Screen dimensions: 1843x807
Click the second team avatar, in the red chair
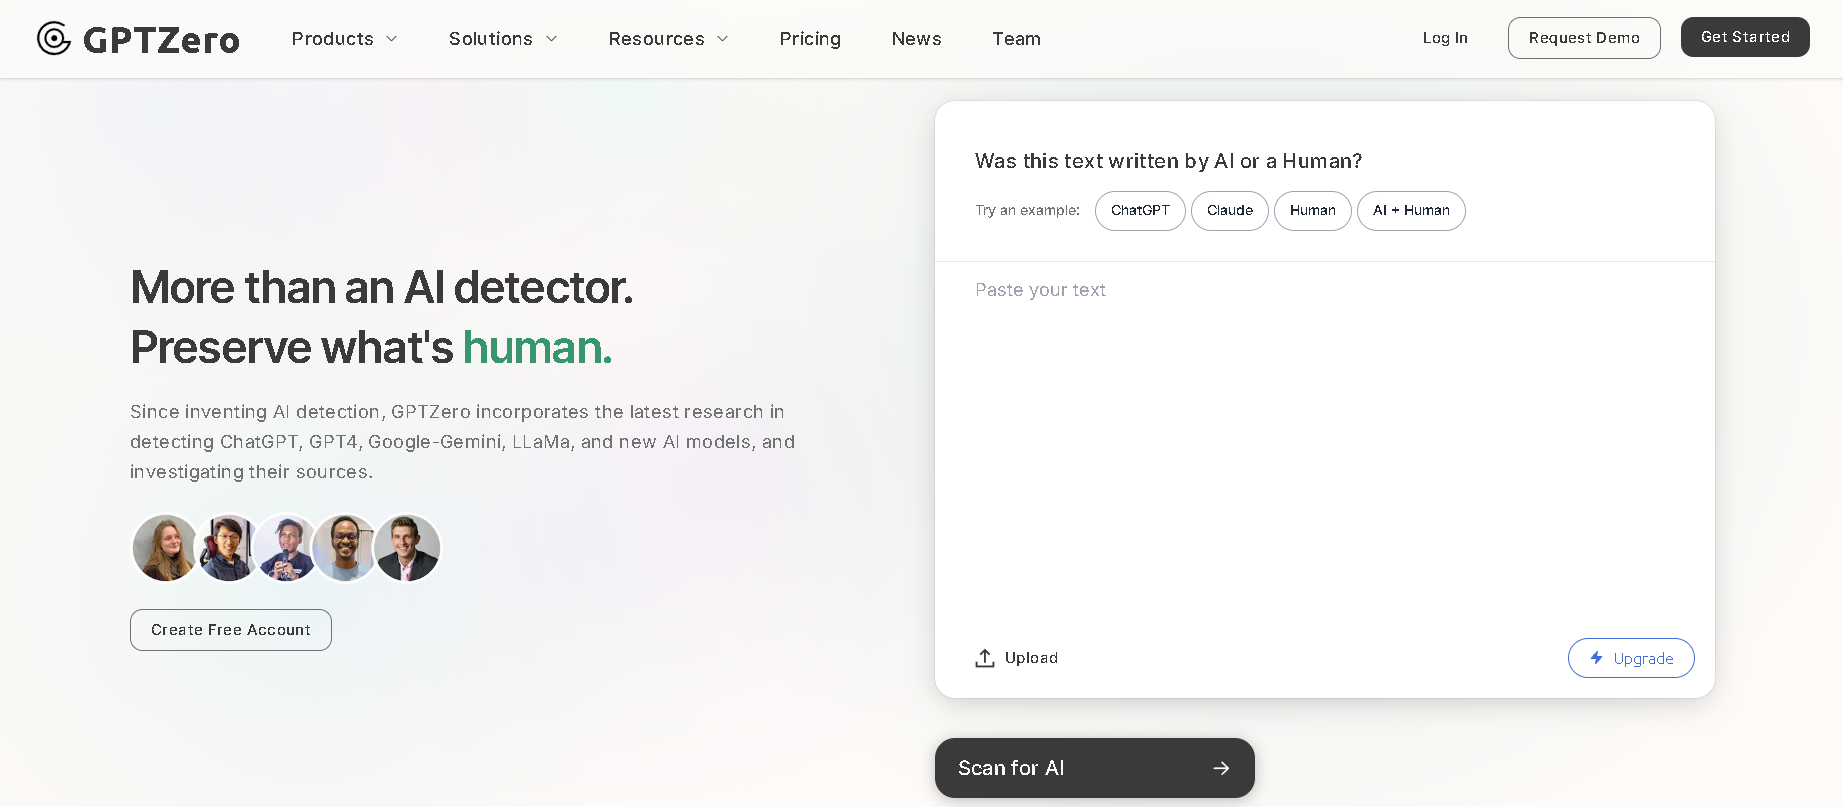click(x=227, y=548)
